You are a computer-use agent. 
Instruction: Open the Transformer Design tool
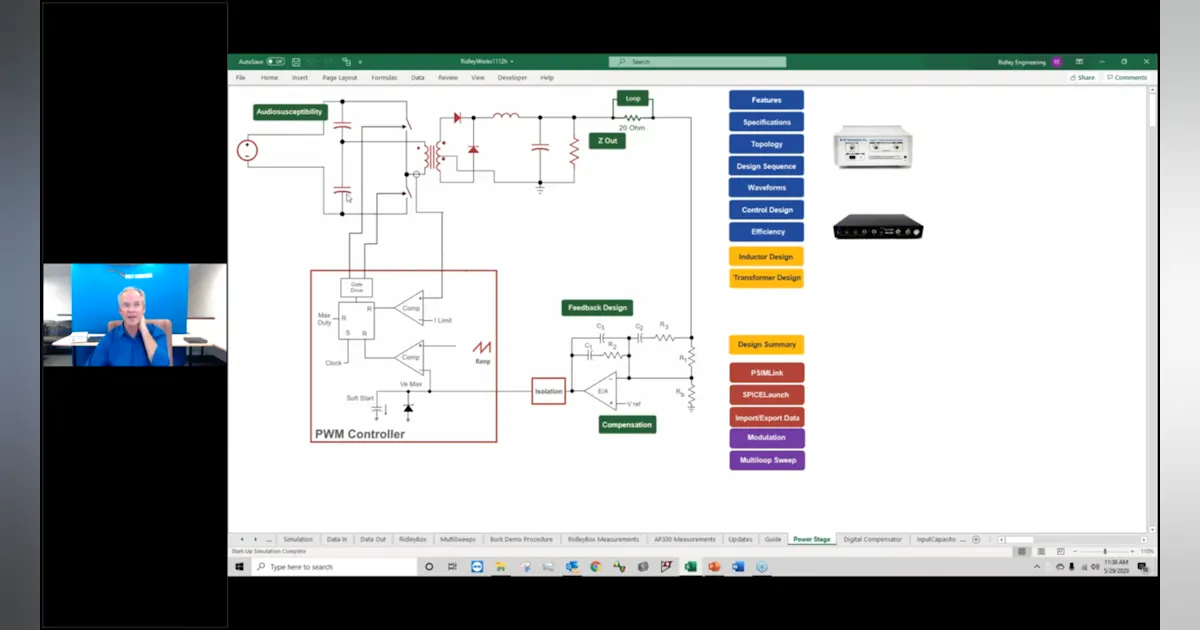click(x=766, y=277)
